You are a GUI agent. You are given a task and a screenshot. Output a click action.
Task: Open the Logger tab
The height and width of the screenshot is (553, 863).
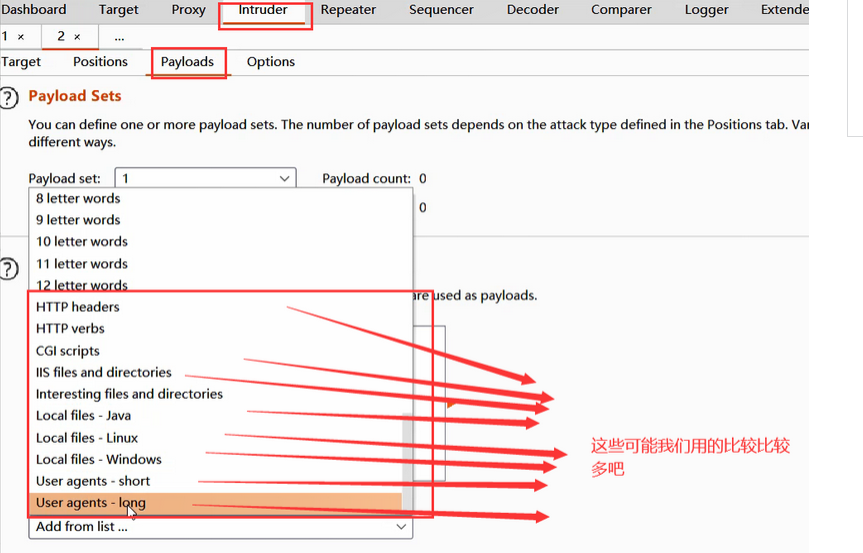click(707, 9)
